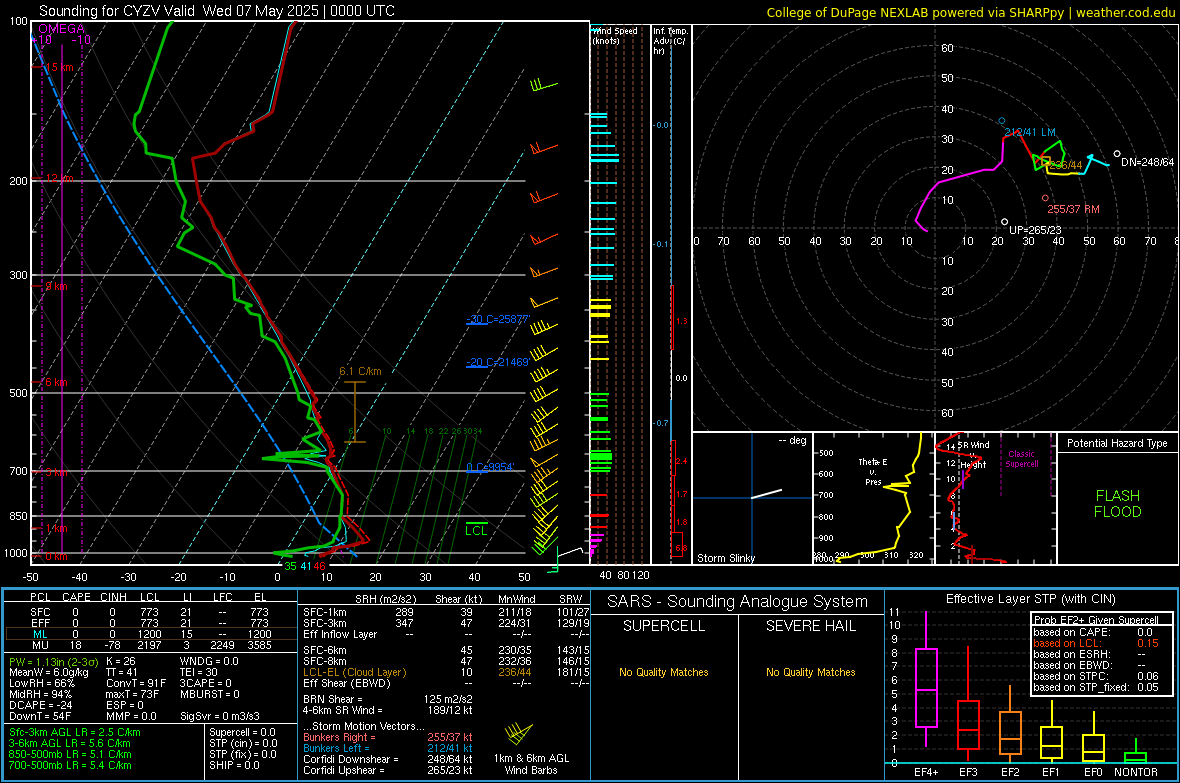Click the 6 km height marker
The image size is (1180, 783).
56,382
